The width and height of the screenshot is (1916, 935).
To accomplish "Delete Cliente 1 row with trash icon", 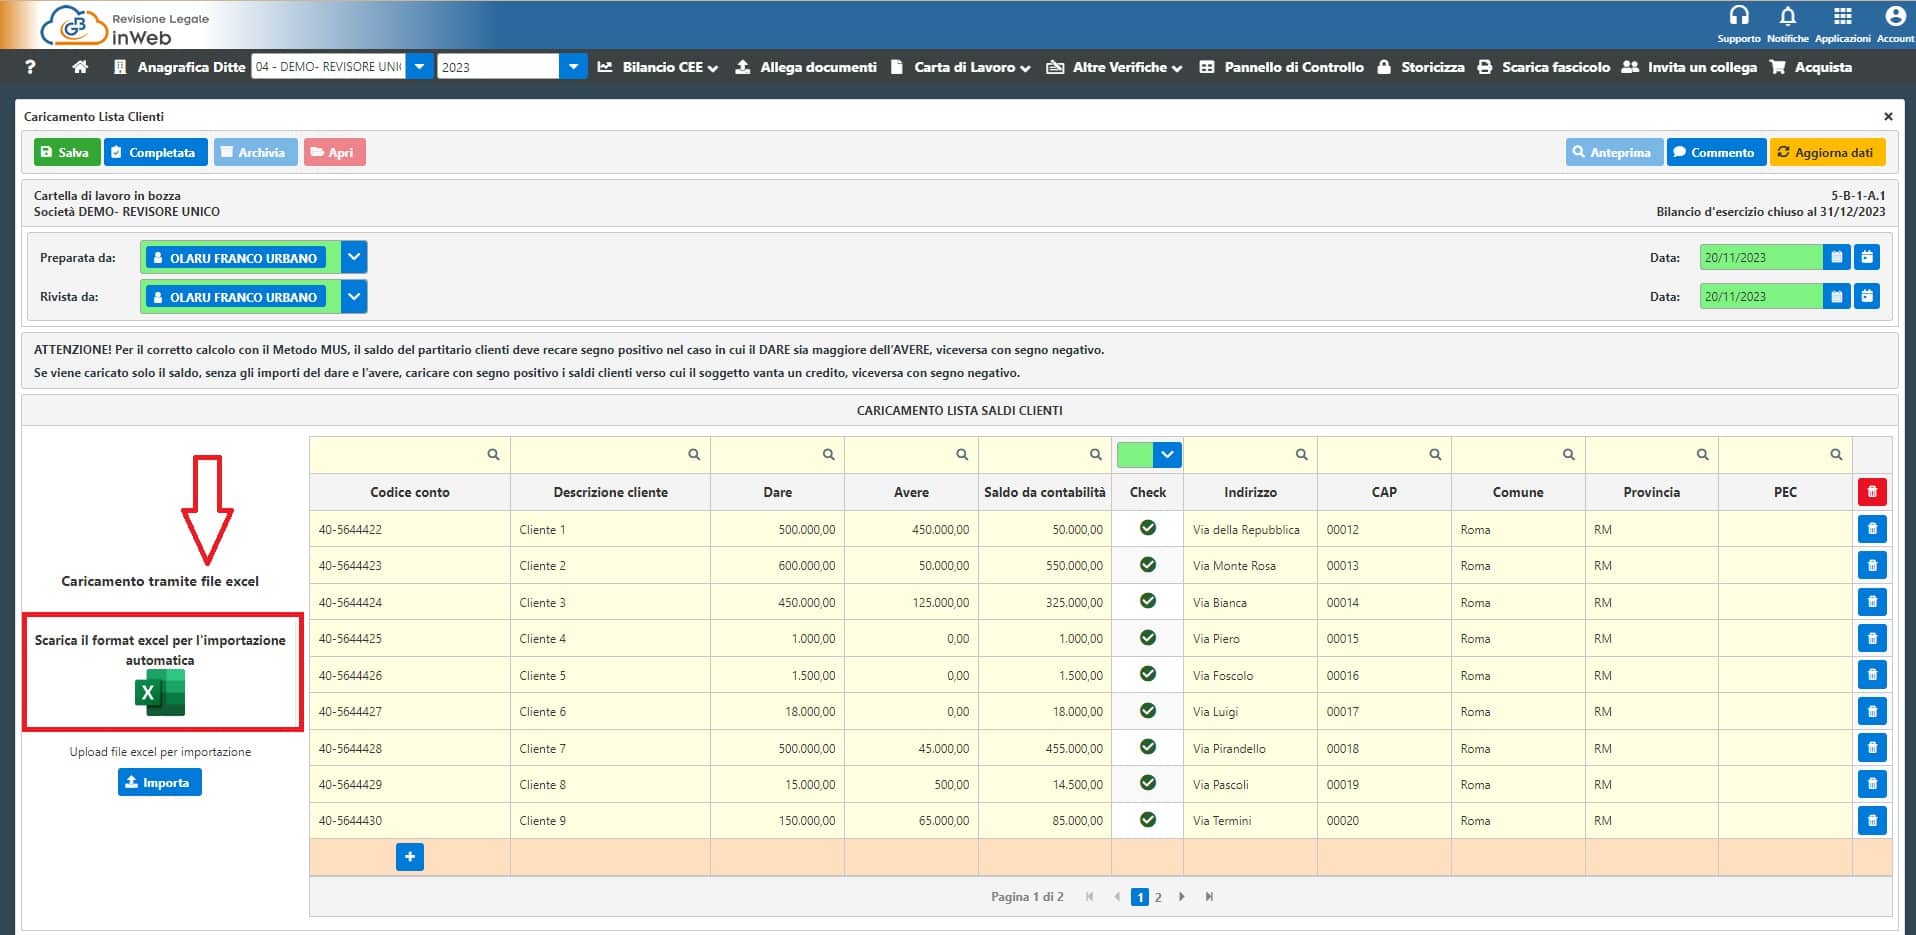I will (1872, 529).
